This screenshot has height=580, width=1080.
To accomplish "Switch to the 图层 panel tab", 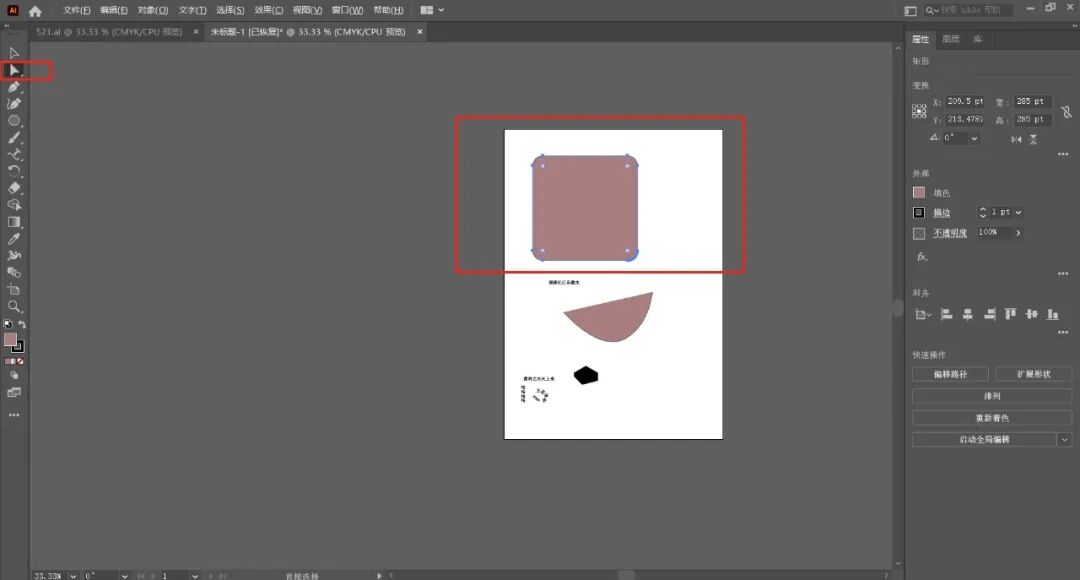I will pos(951,39).
